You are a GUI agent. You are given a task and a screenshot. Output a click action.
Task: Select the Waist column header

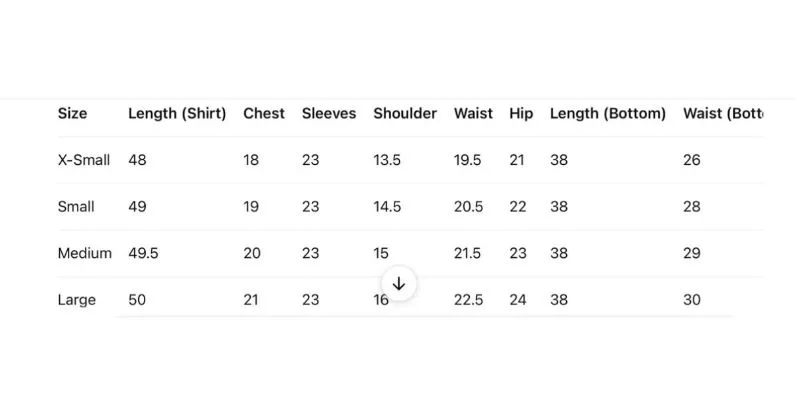tap(473, 114)
